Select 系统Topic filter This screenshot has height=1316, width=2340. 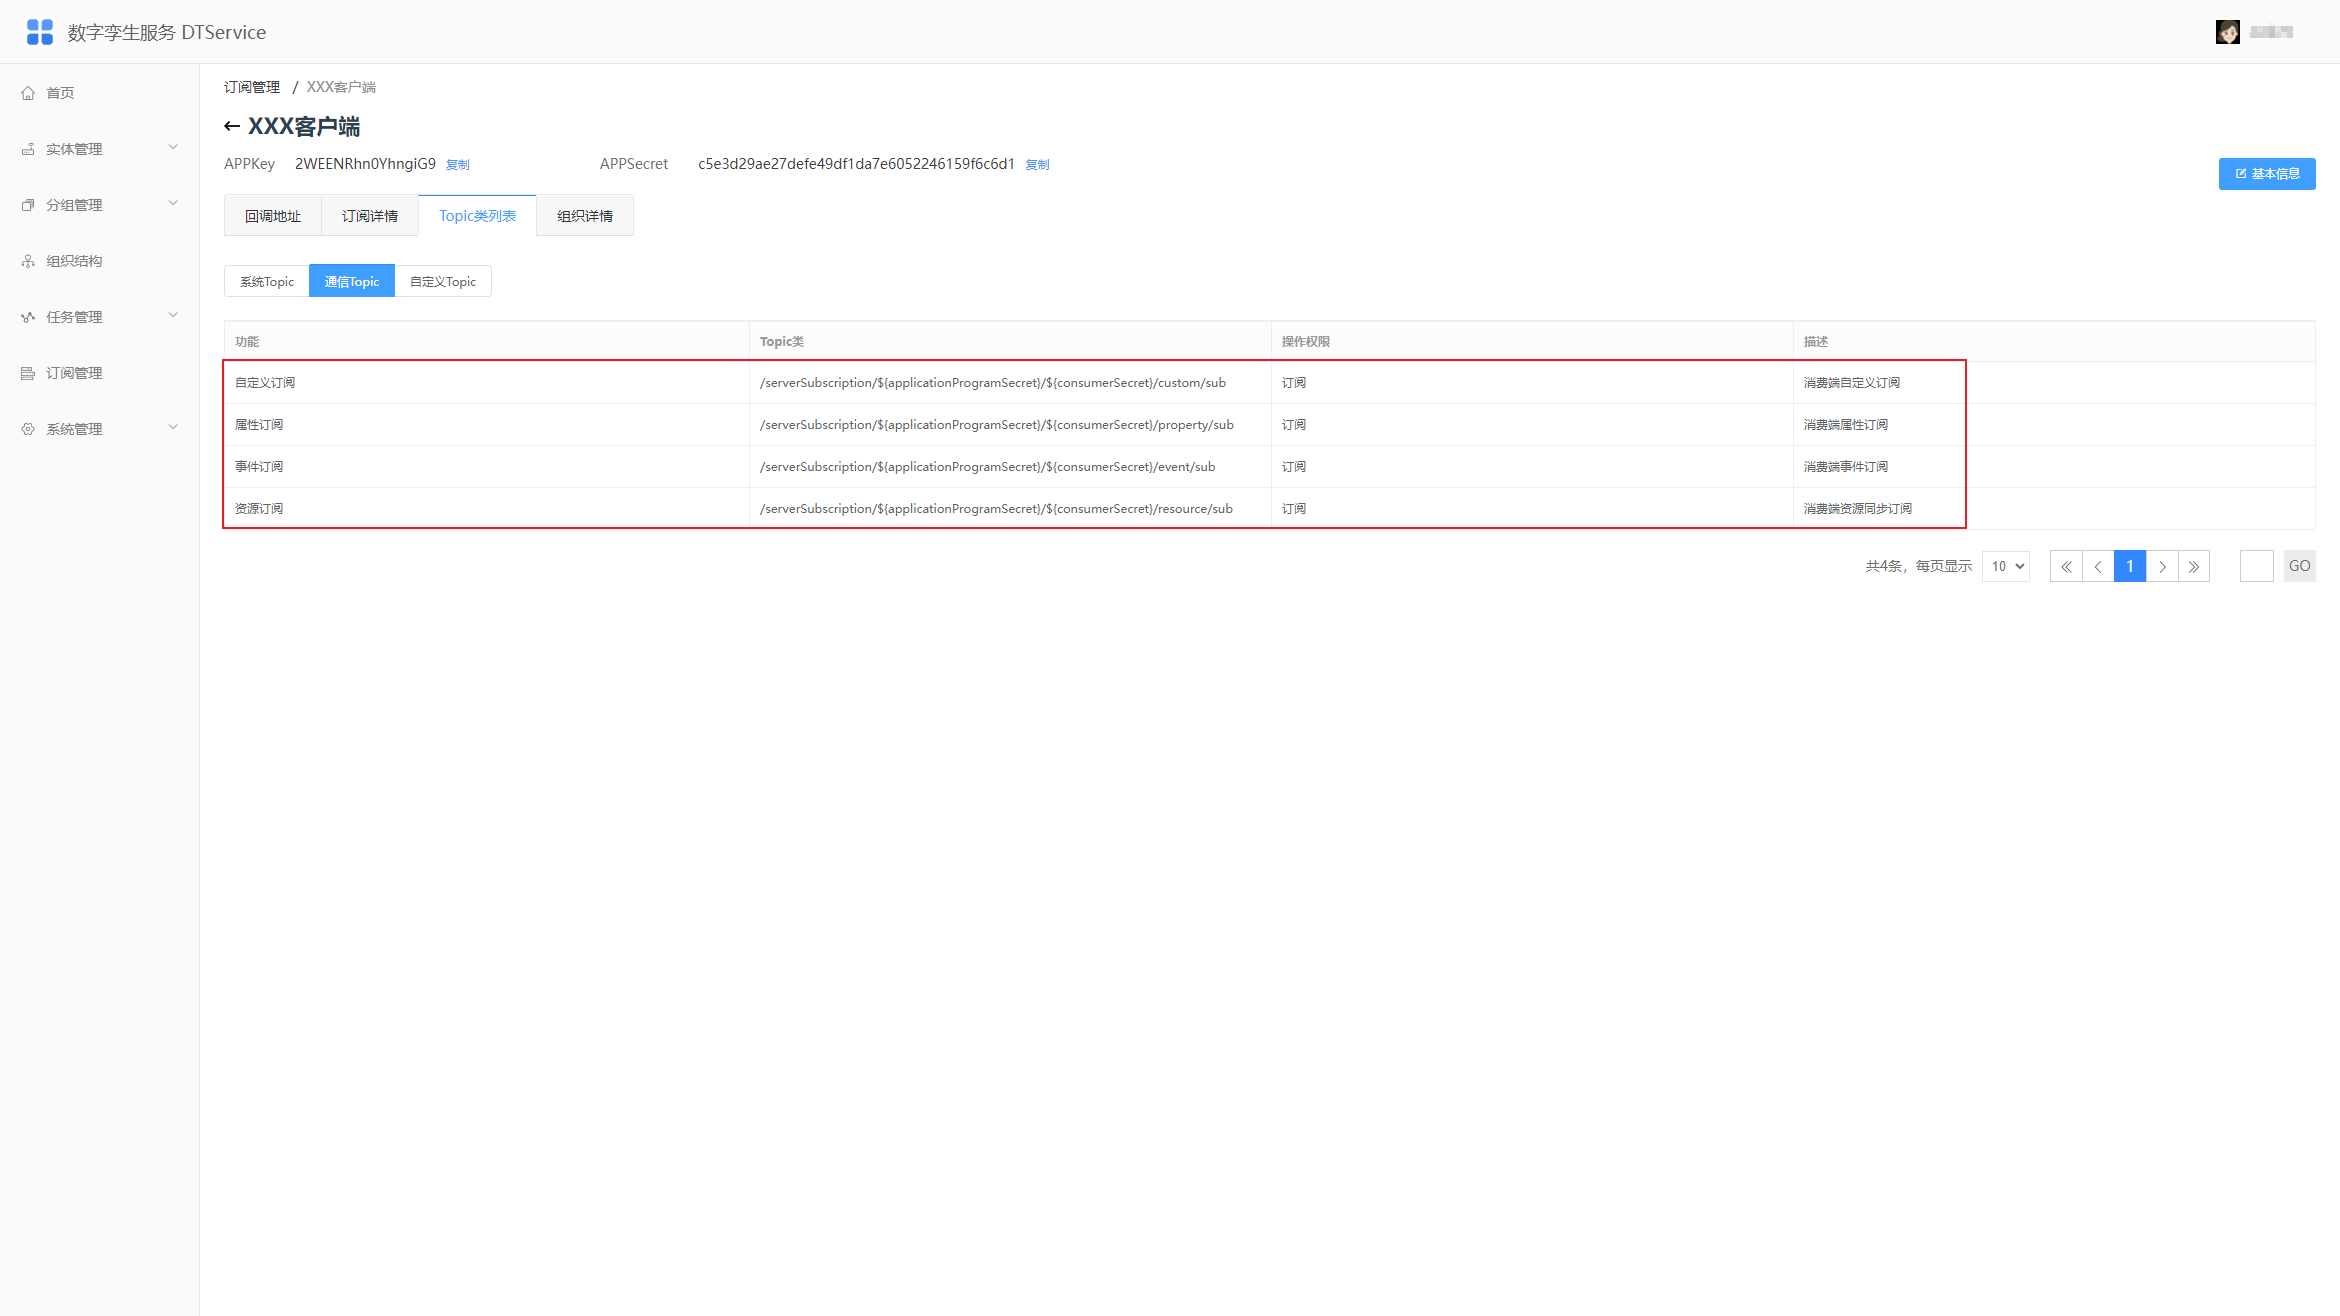pyautogui.click(x=267, y=281)
